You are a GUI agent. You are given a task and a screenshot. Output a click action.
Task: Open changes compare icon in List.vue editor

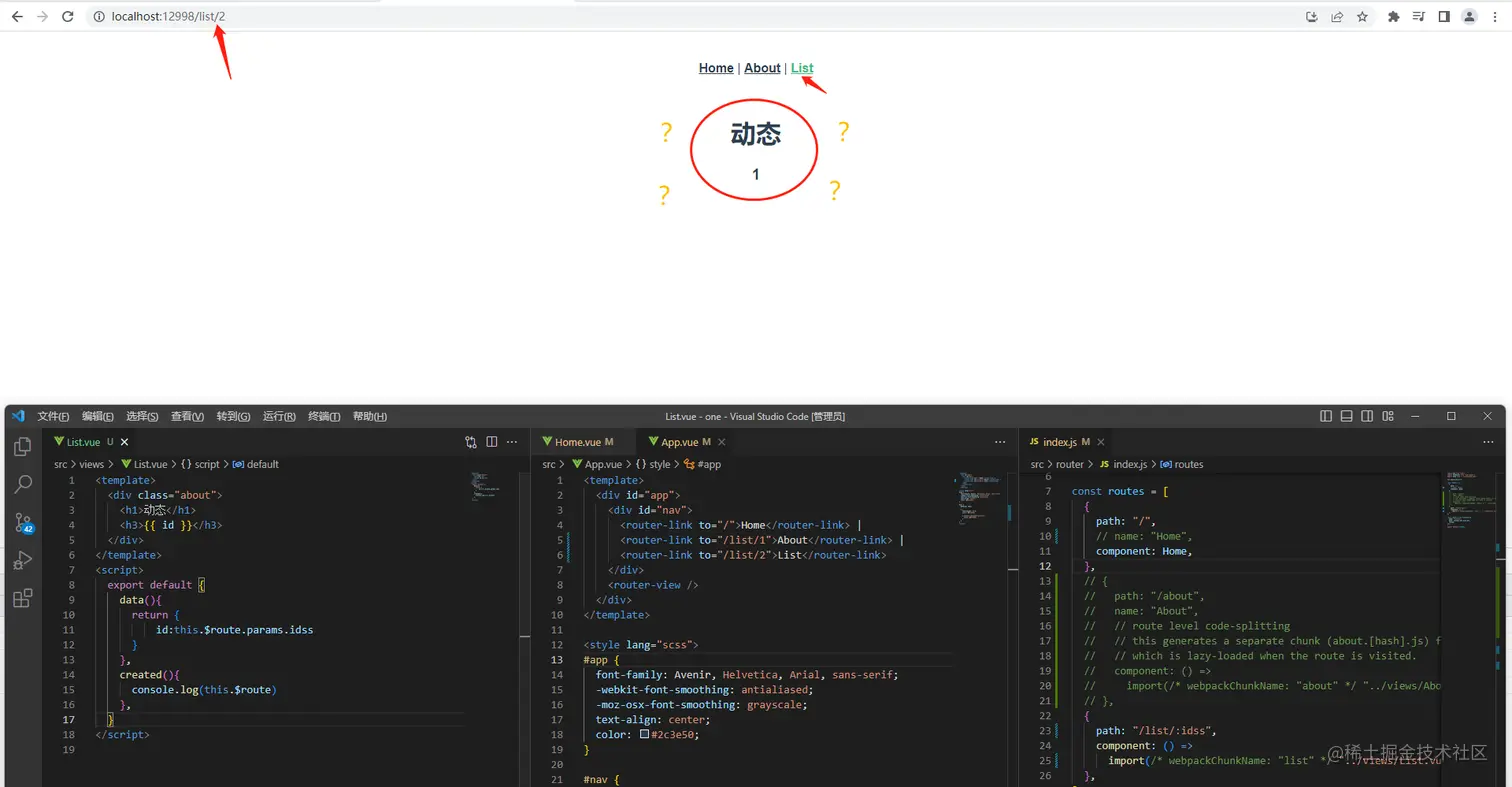(x=470, y=442)
